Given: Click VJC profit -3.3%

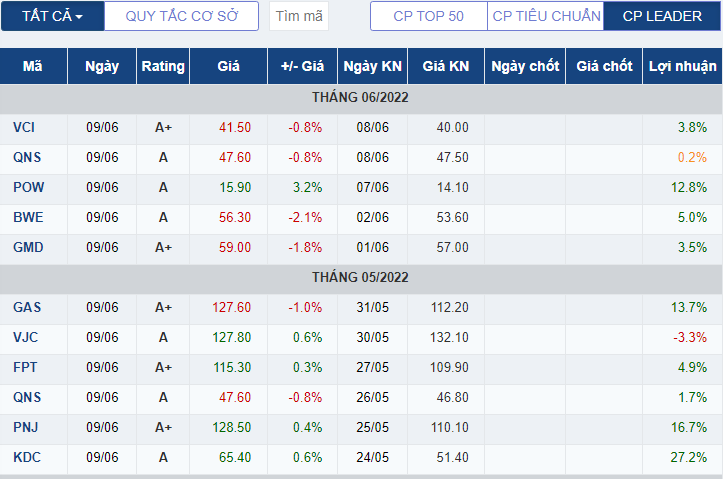Looking at the screenshot, I should pyautogui.click(x=690, y=337).
